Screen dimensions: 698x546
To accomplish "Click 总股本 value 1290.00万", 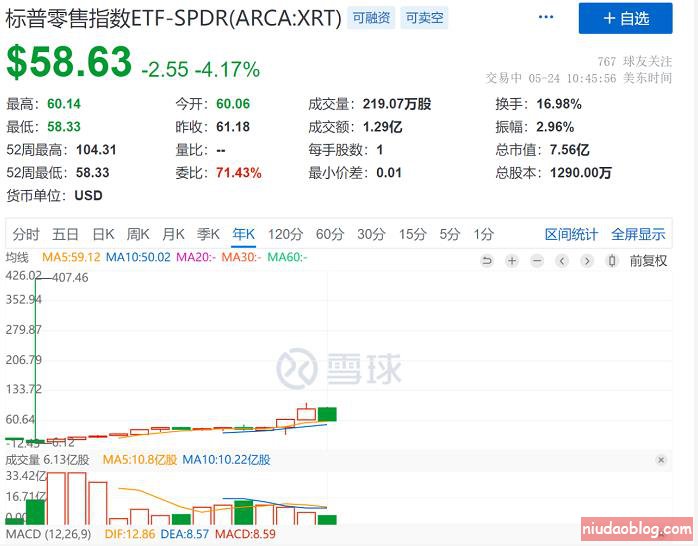I will click(580, 173).
